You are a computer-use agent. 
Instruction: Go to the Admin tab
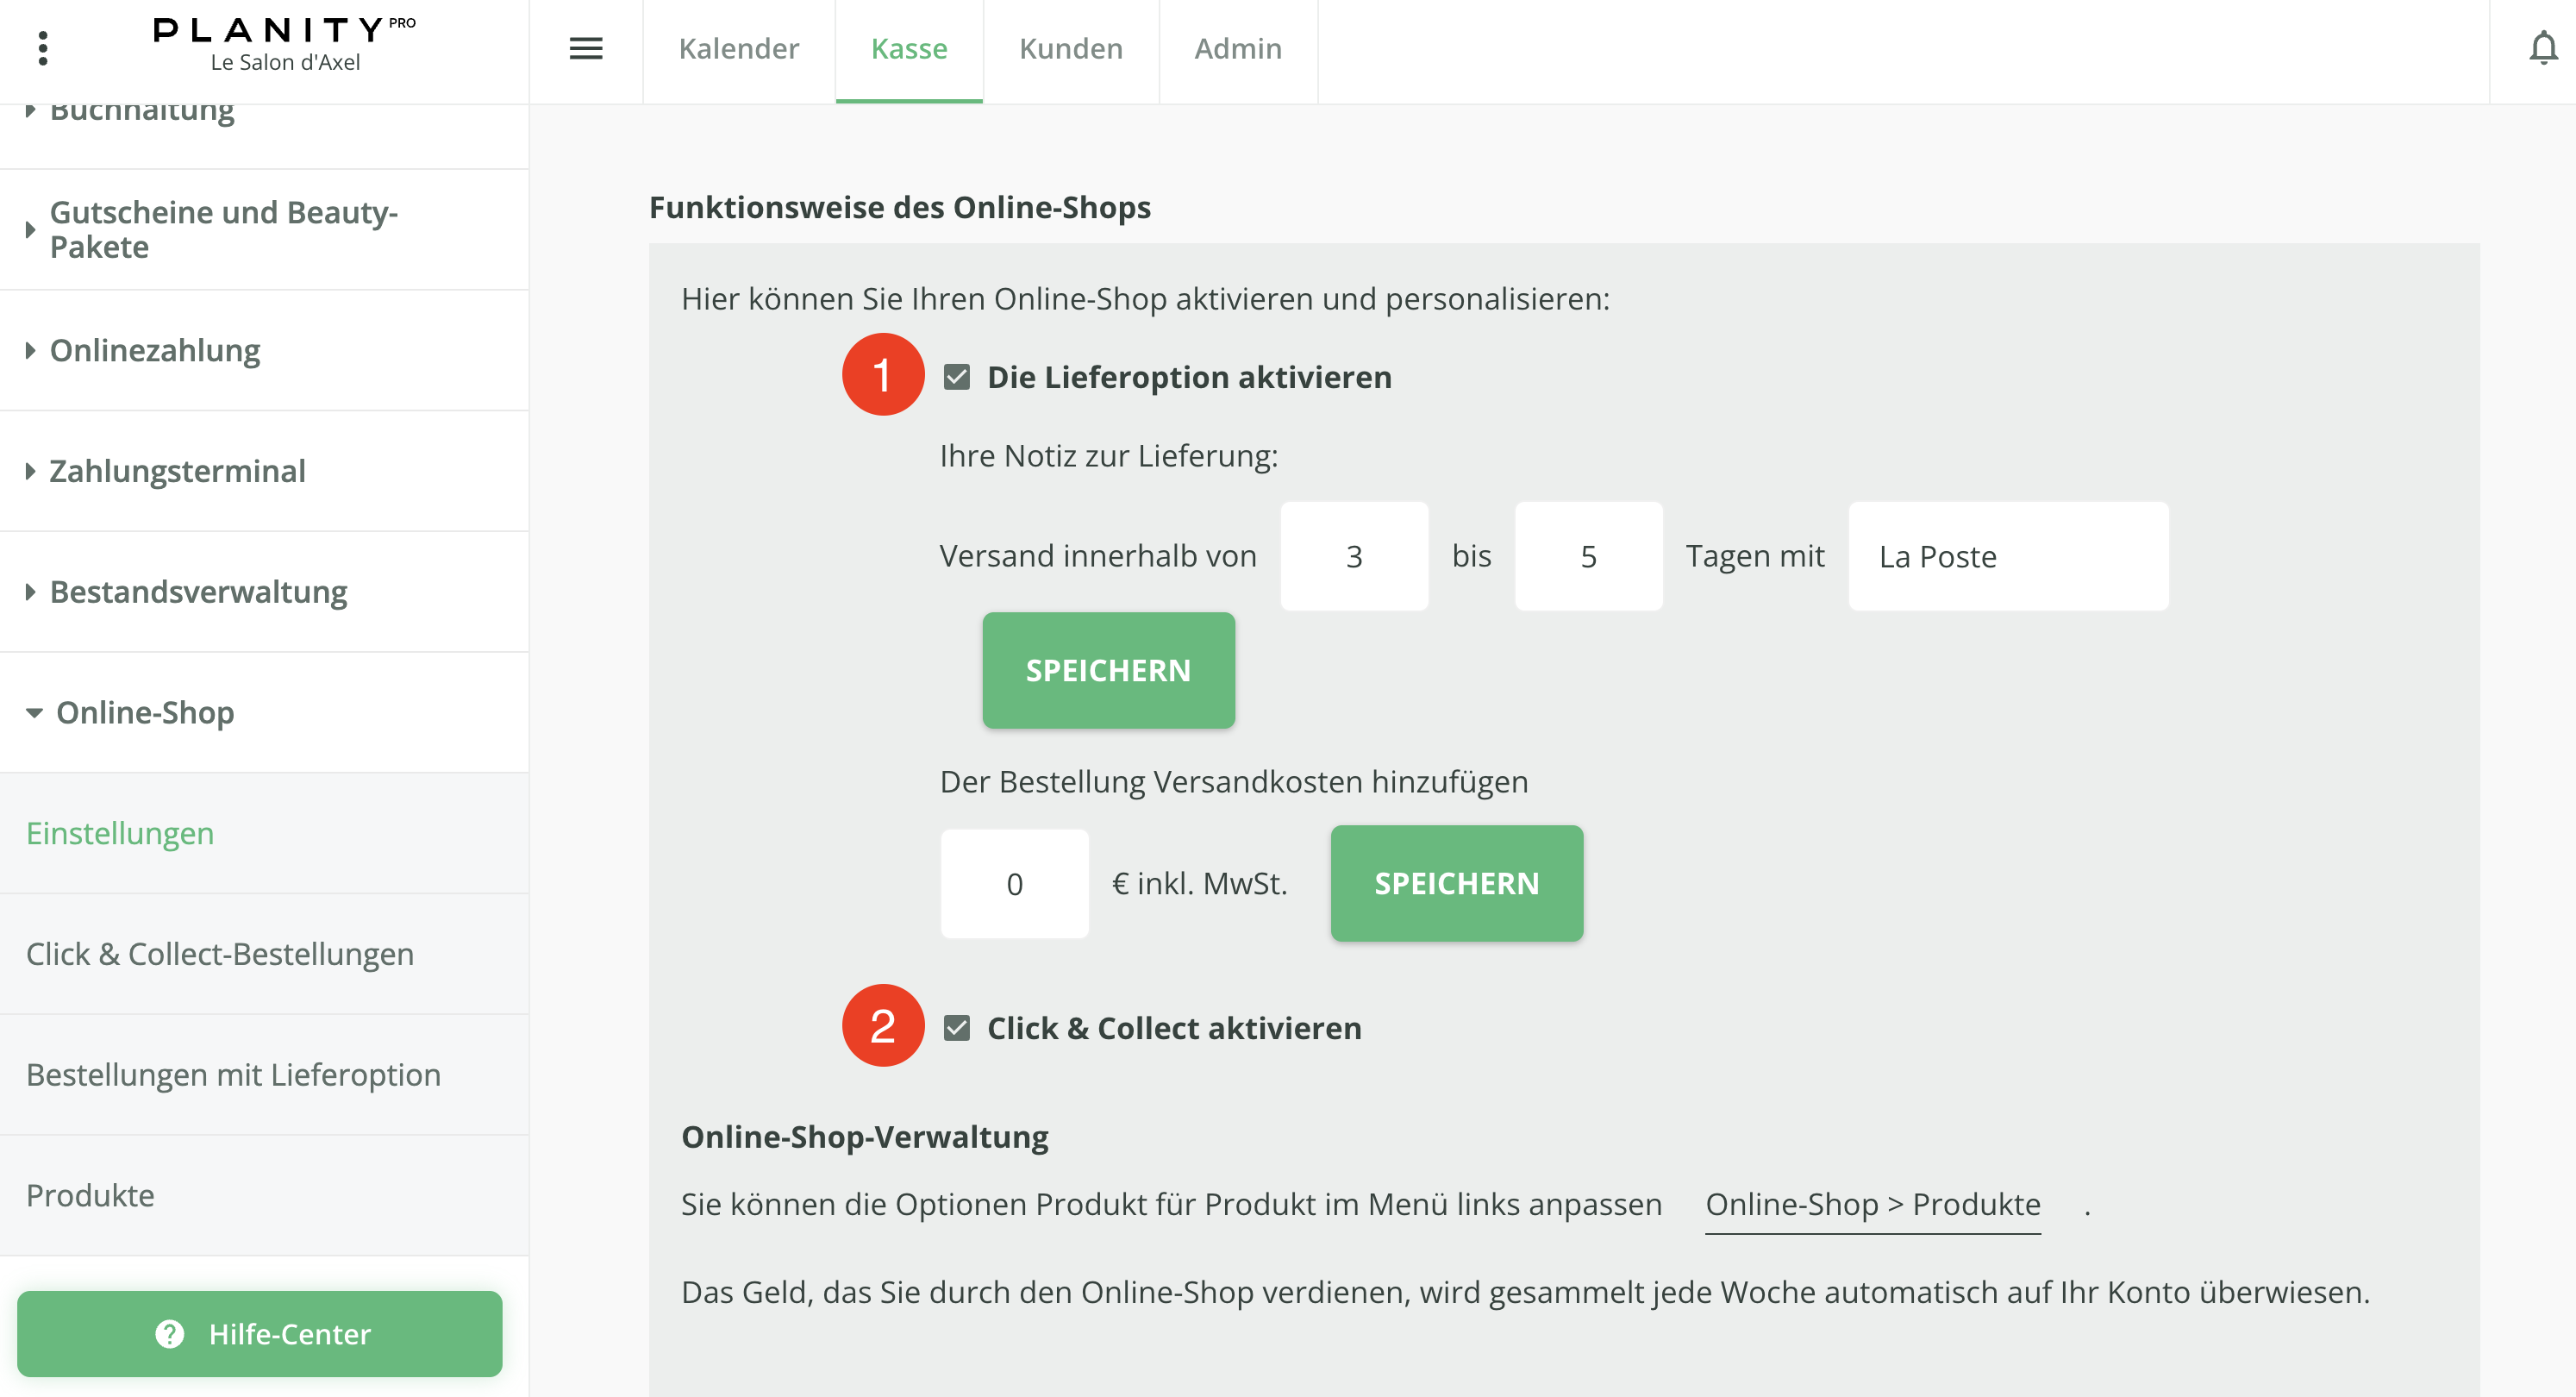[x=1237, y=48]
